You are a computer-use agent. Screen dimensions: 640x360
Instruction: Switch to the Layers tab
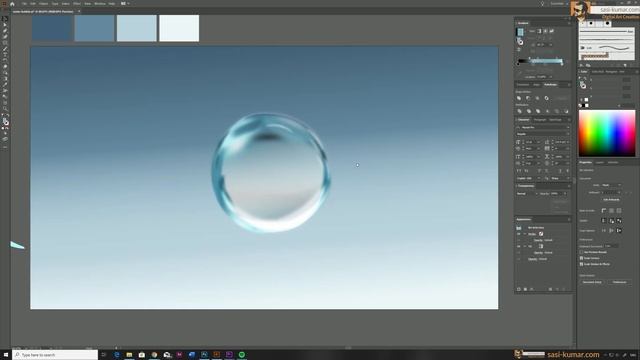(x=600, y=162)
